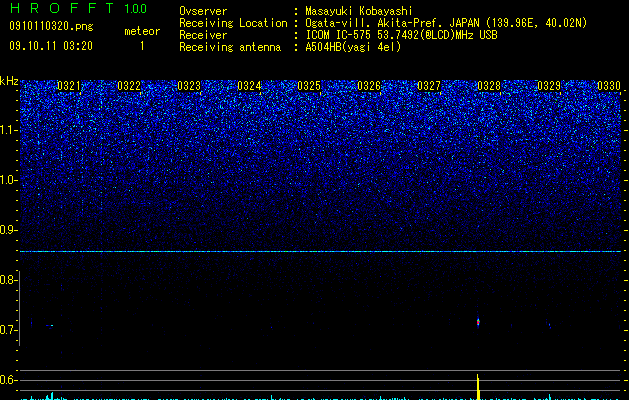Click the HROFFT 1.00 title text

click(x=78, y=8)
